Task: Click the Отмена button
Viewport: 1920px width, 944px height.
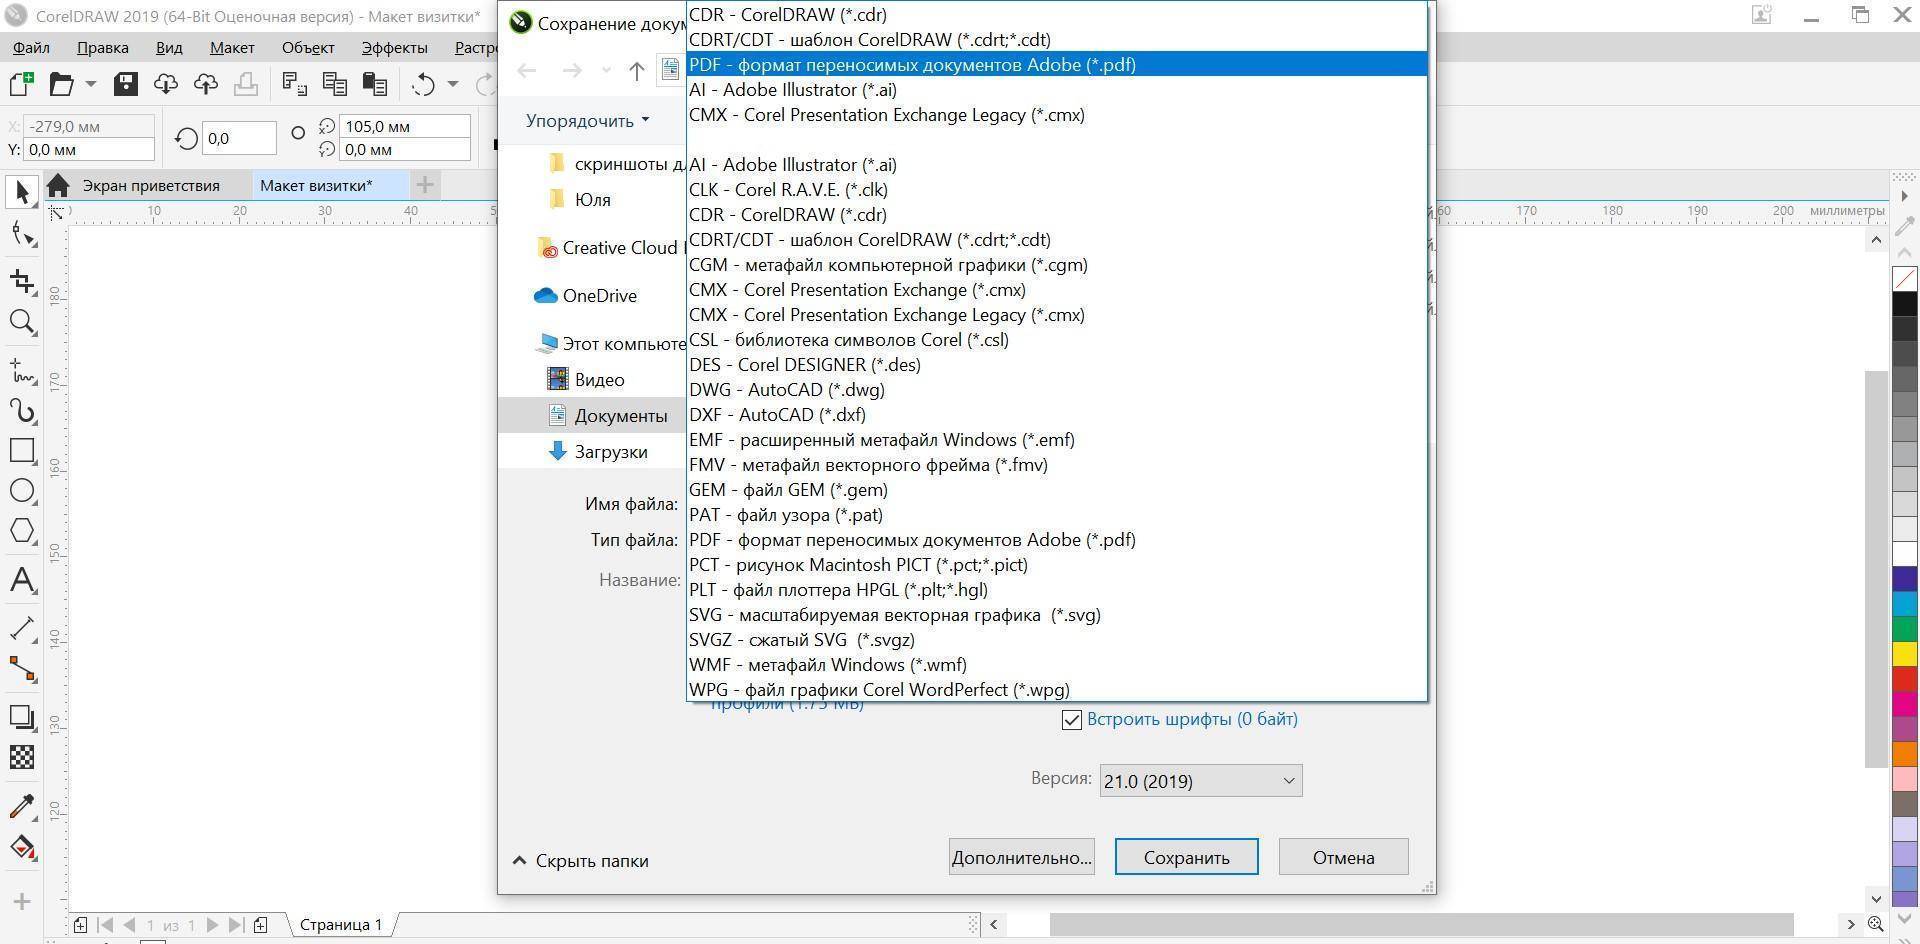Action: 1344,857
